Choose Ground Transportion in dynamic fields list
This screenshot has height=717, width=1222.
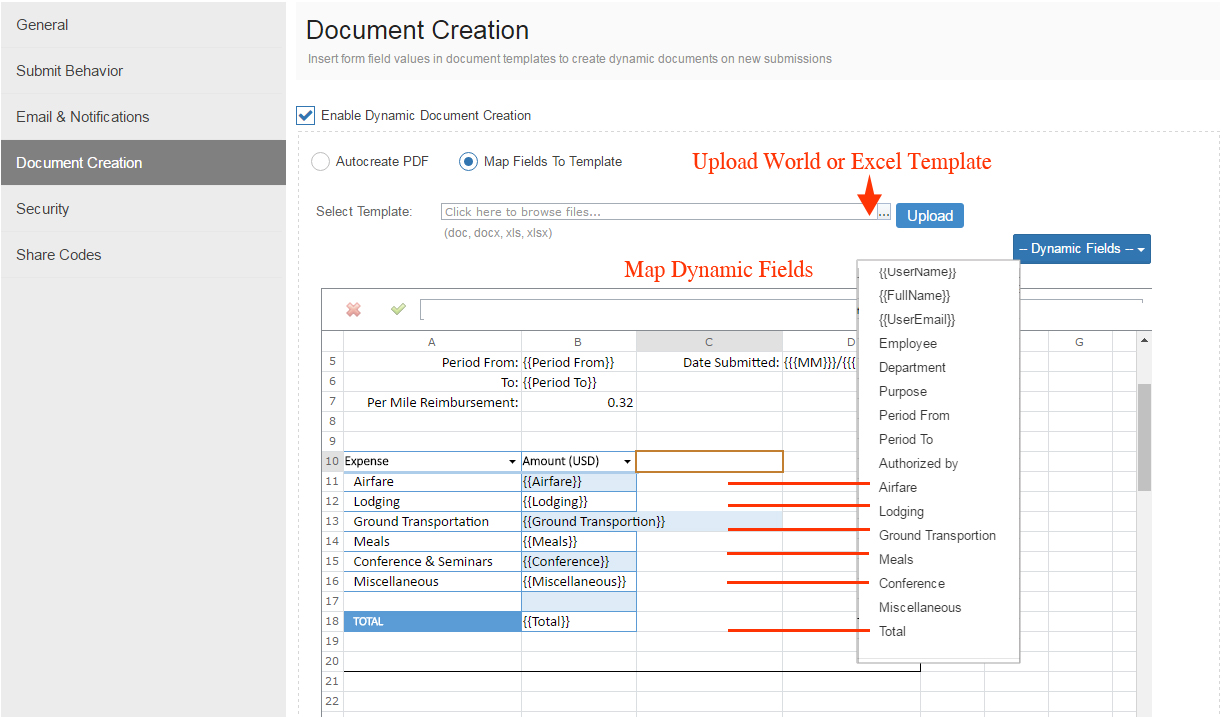coord(938,536)
